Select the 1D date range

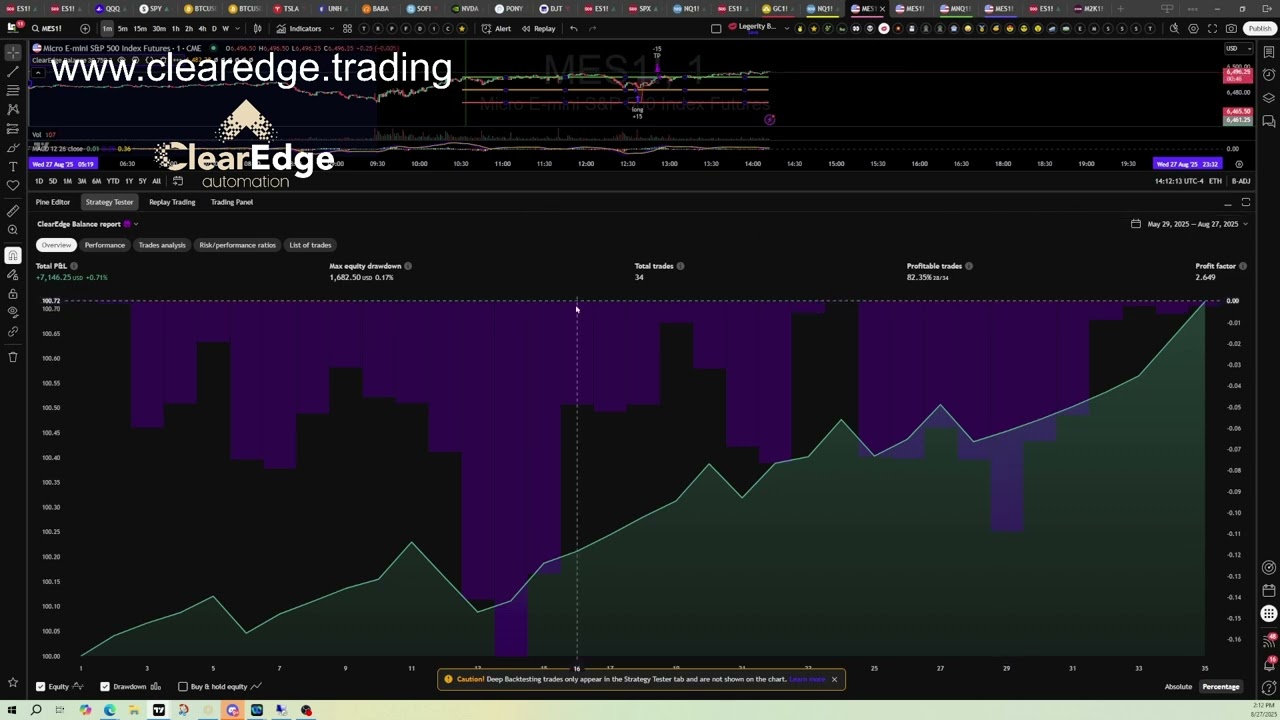[39, 181]
